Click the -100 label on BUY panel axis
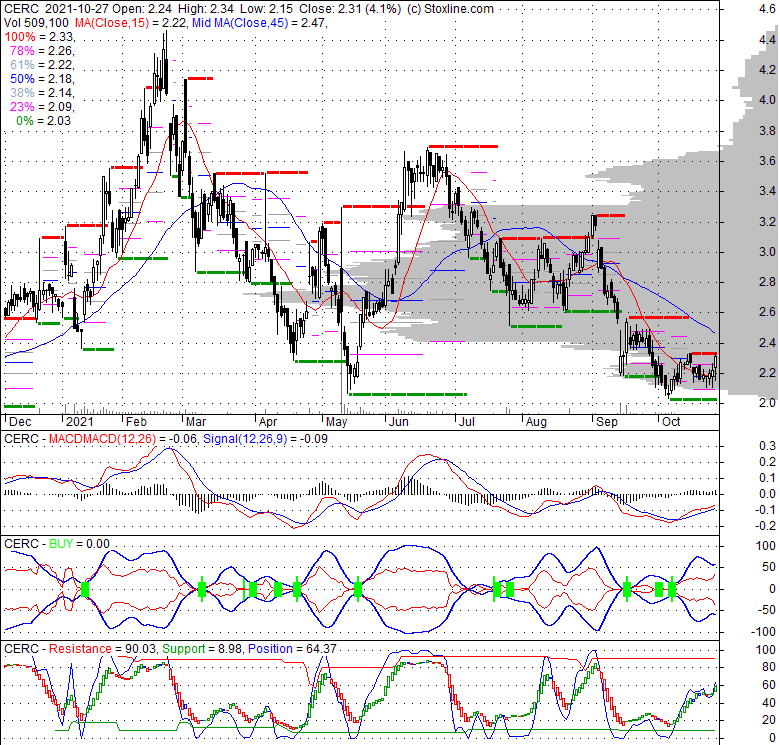This screenshot has height=745, width=780. [x=765, y=632]
